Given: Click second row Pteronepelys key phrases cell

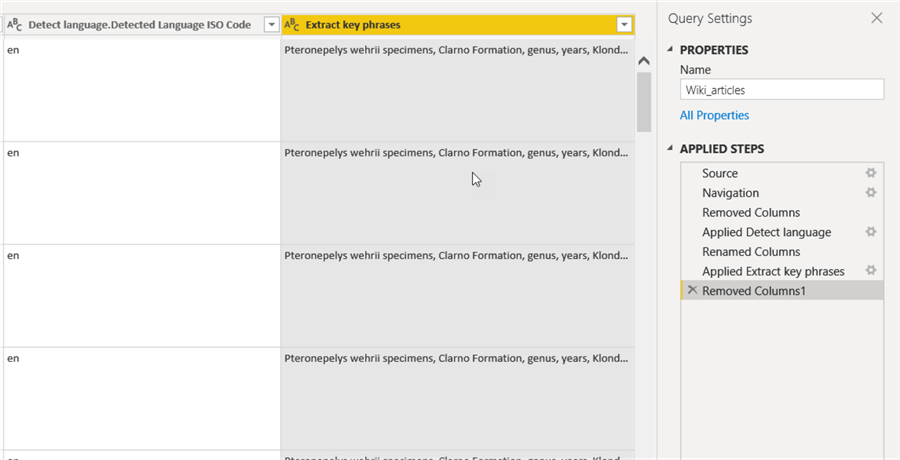Looking at the screenshot, I should 458,193.
